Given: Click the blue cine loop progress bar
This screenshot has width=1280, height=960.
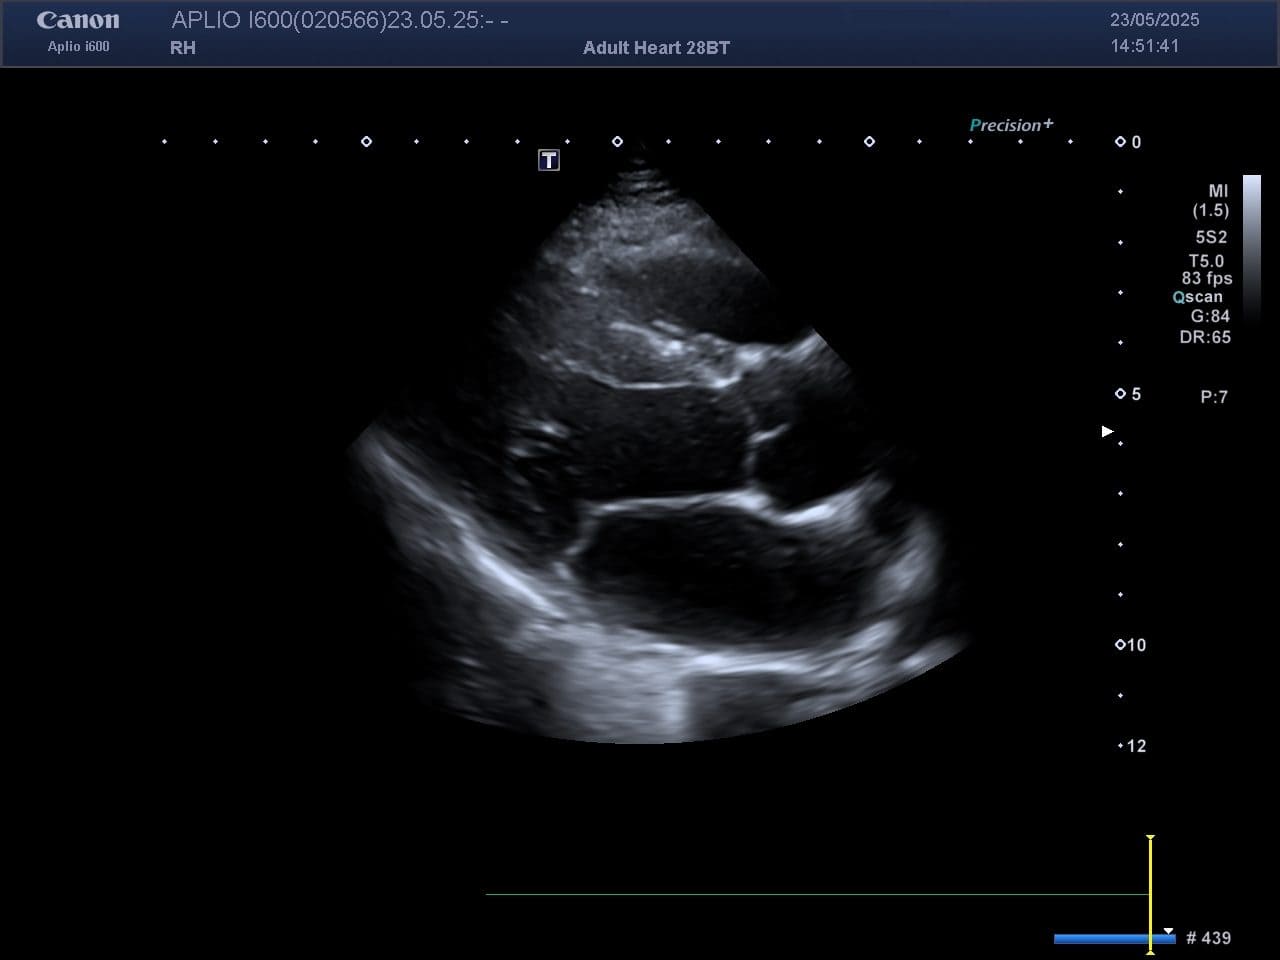Looking at the screenshot, I should (1114, 938).
